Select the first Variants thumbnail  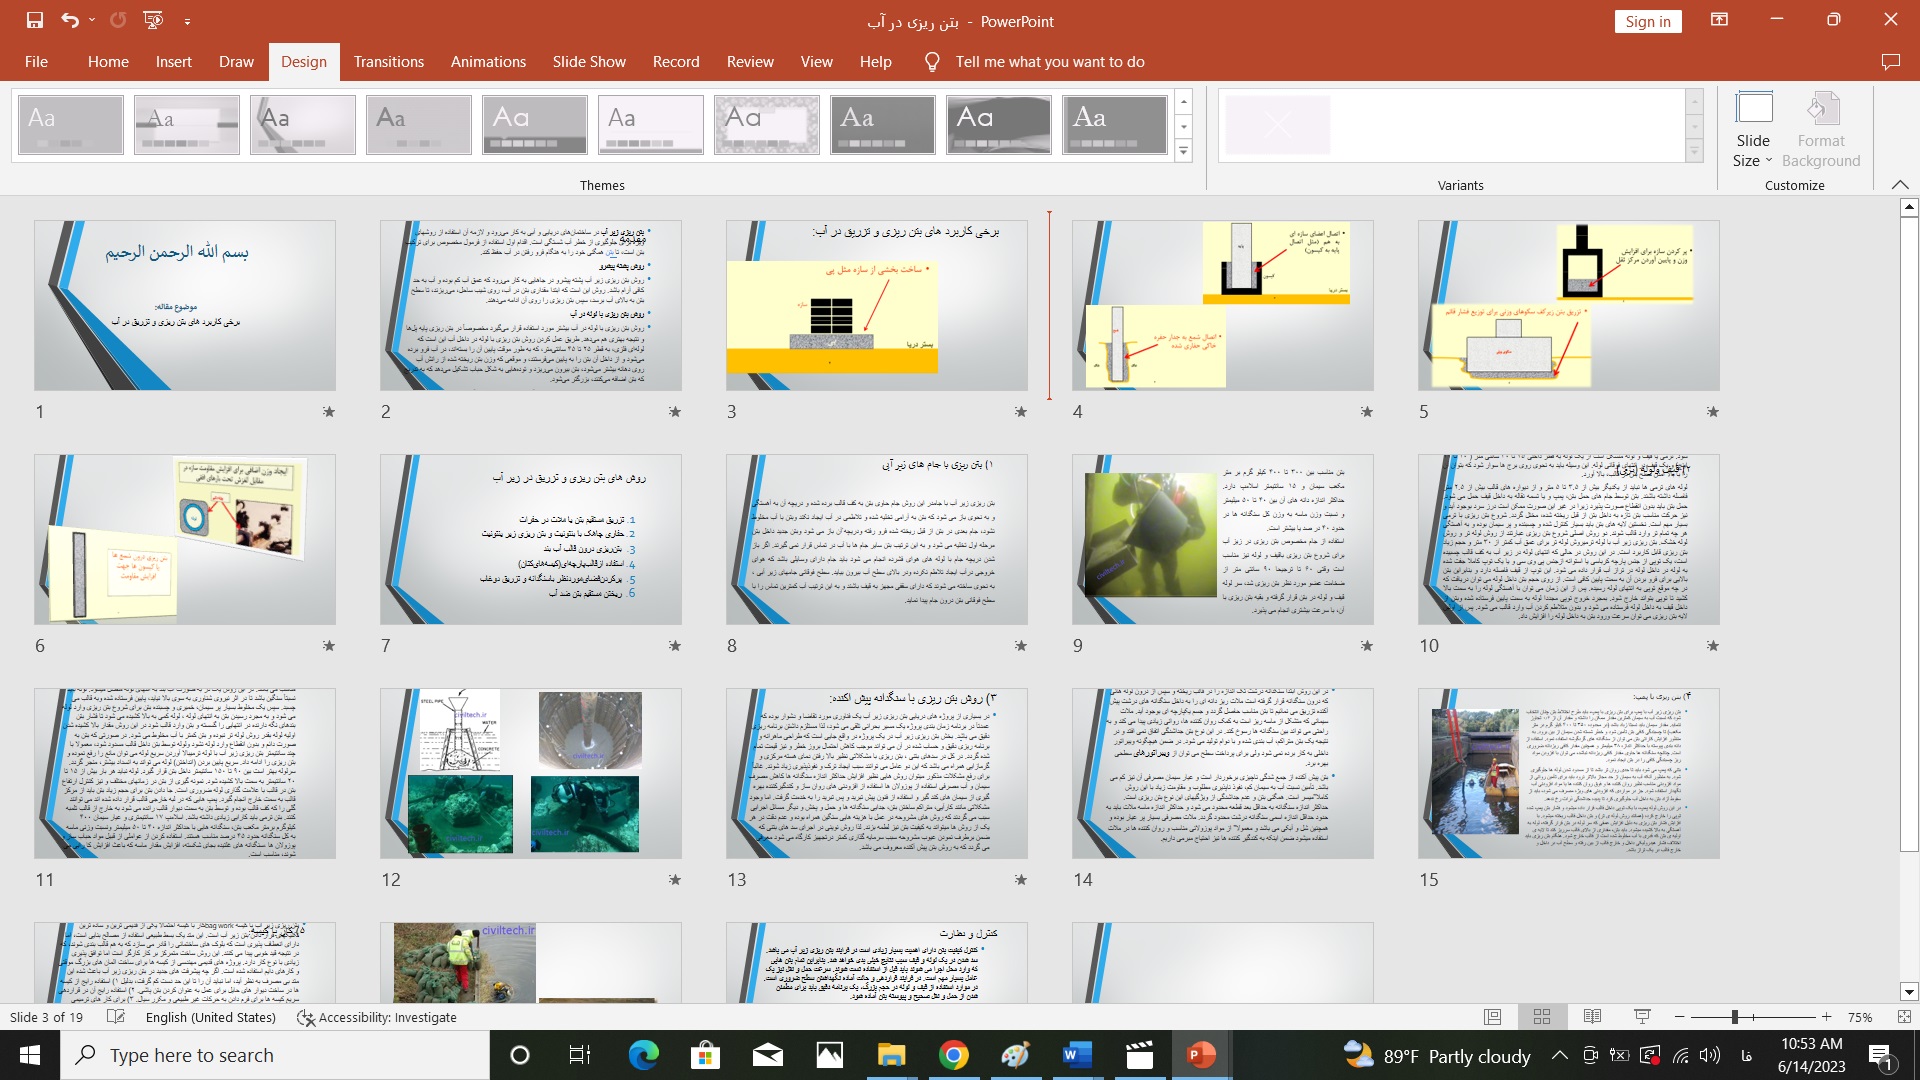coord(1277,124)
